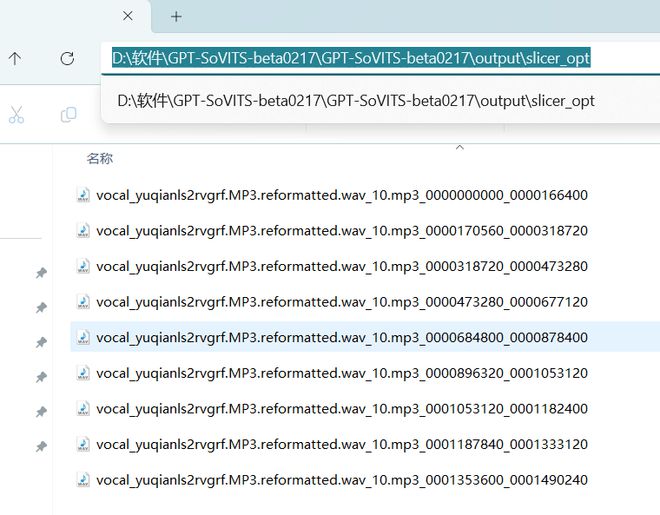
Task: Click the Copy icon in toolbar
Action: tap(68, 115)
